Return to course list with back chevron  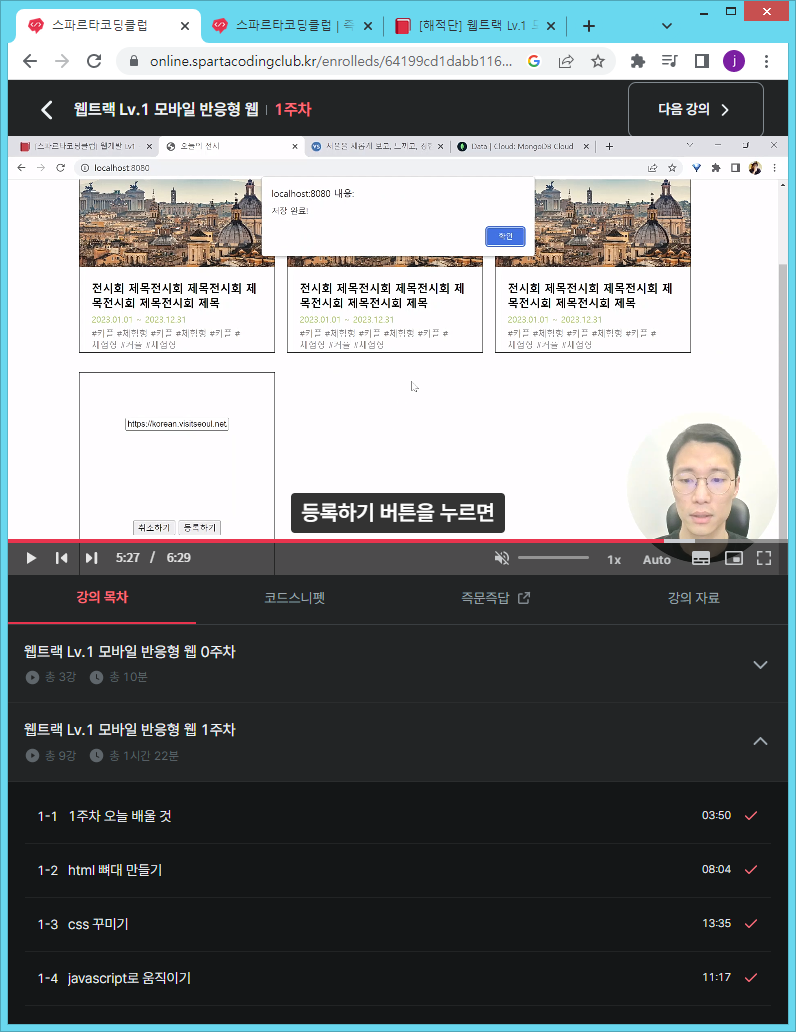[46, 109]
